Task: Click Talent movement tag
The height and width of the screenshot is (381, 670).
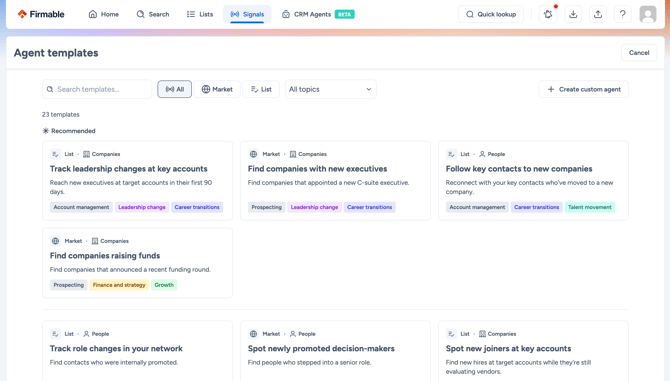Action: [590, 207]
